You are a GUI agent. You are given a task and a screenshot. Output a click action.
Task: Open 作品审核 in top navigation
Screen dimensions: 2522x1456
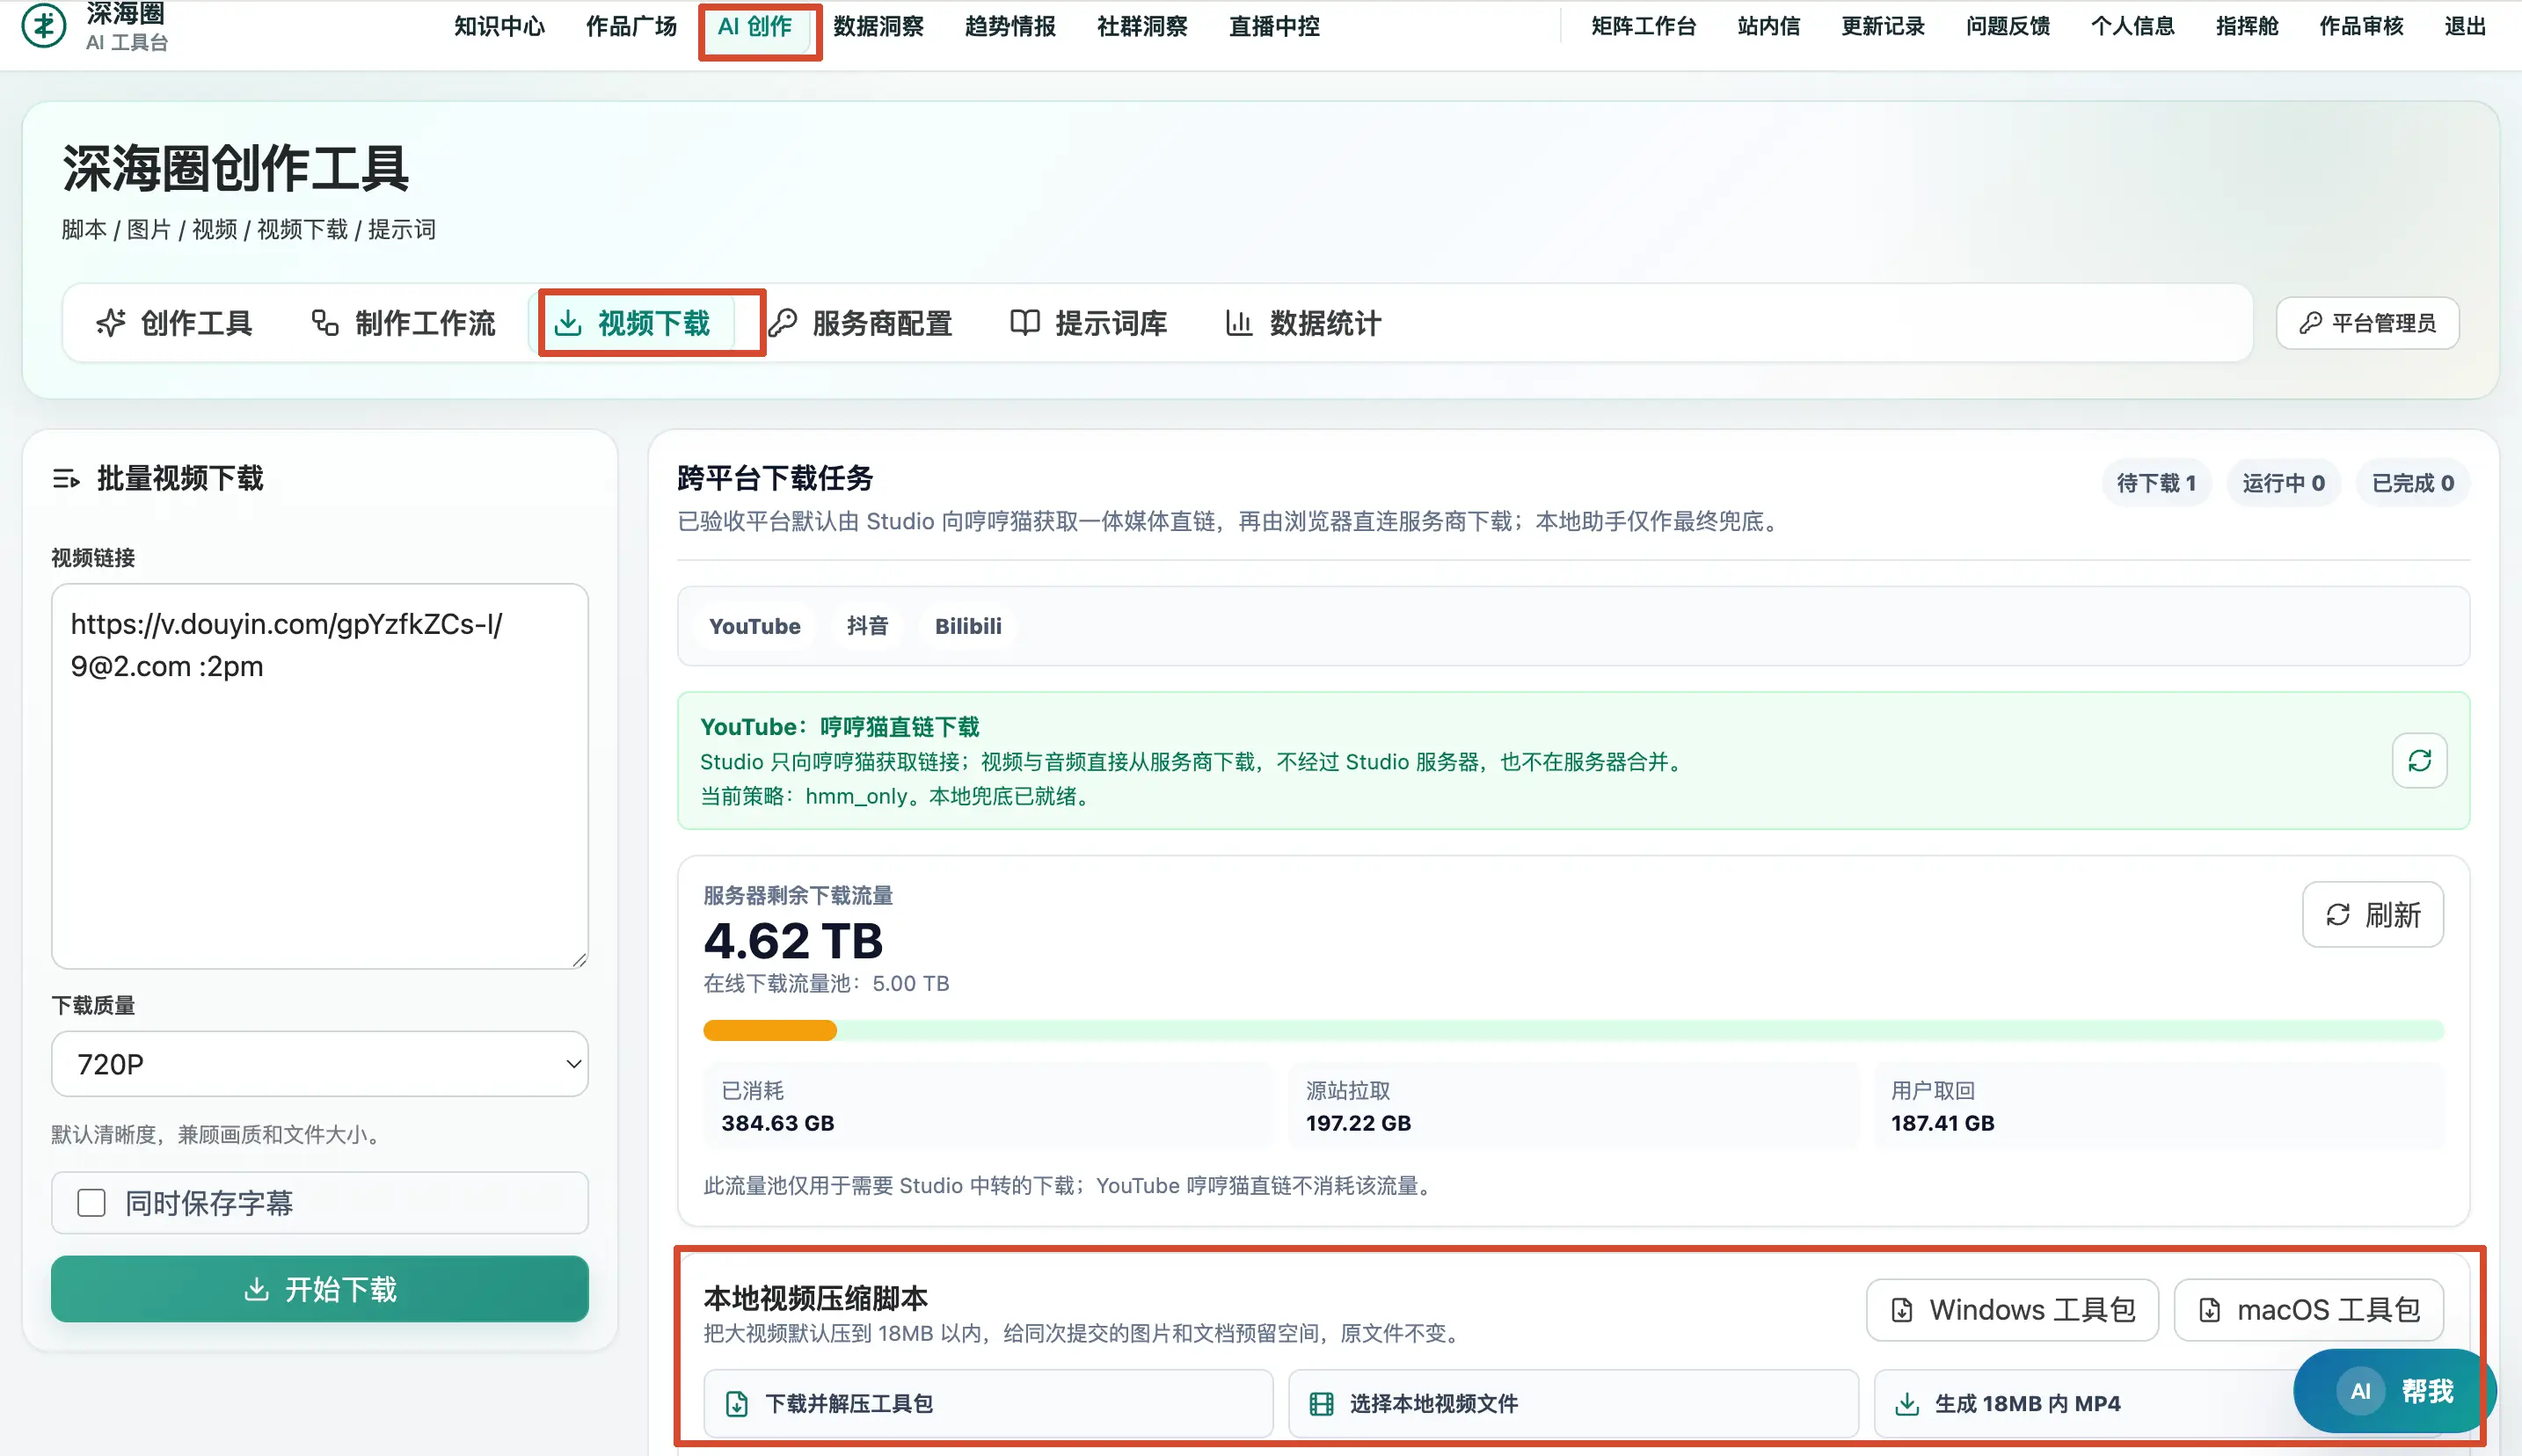tap(2362, 26)
